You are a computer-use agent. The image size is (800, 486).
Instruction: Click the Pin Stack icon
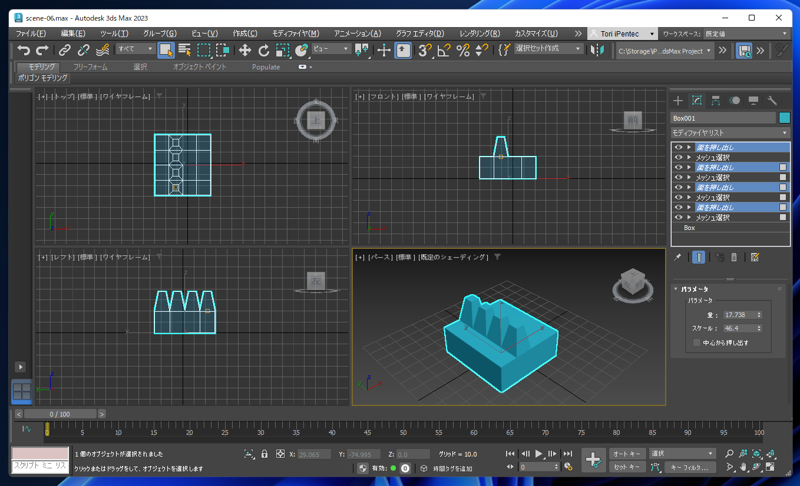click(678, 258)
